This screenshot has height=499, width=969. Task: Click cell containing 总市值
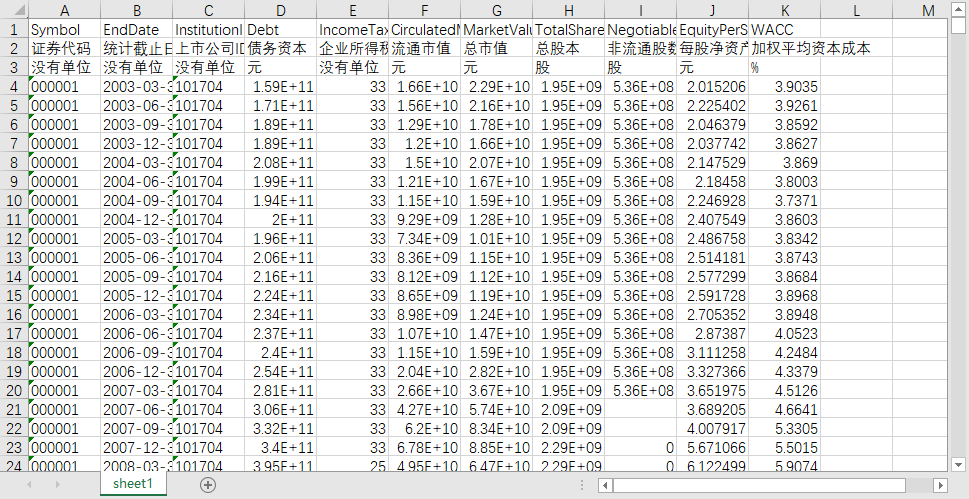point(497,48)
